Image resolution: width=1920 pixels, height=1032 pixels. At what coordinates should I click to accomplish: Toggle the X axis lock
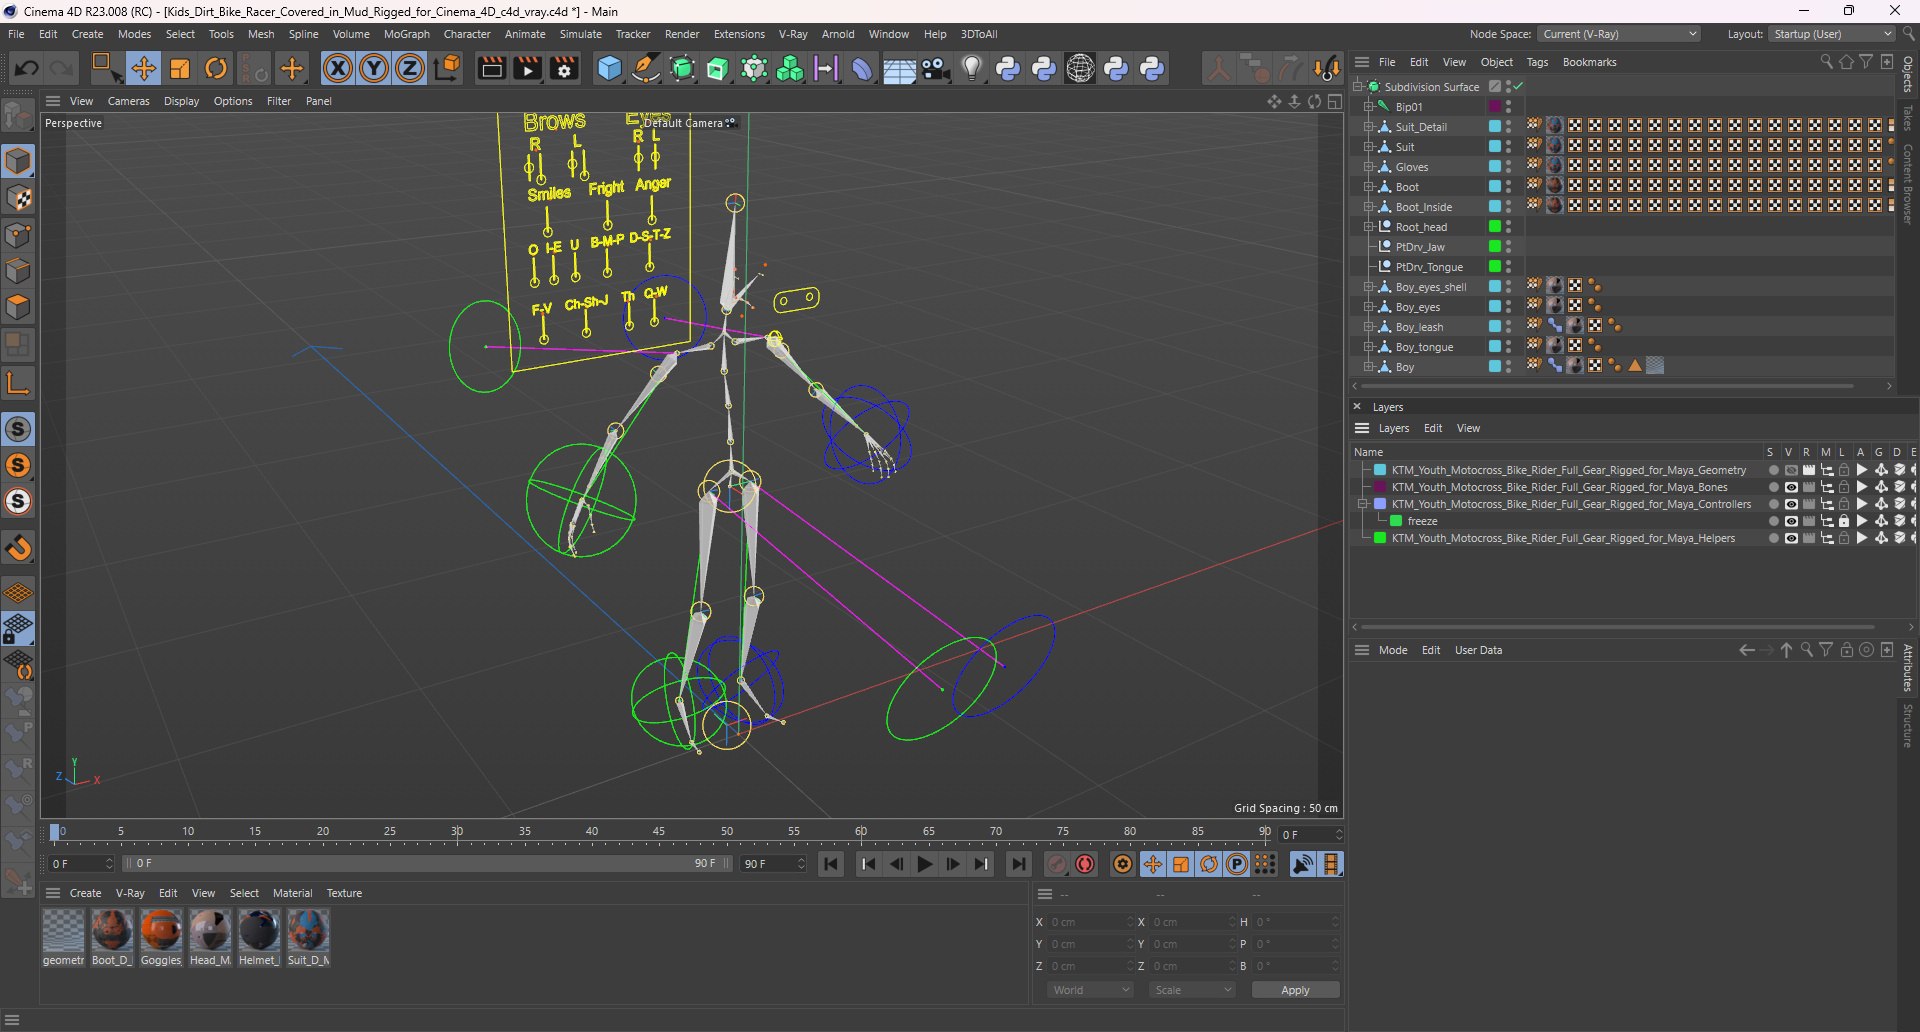(x=338, y=68)
